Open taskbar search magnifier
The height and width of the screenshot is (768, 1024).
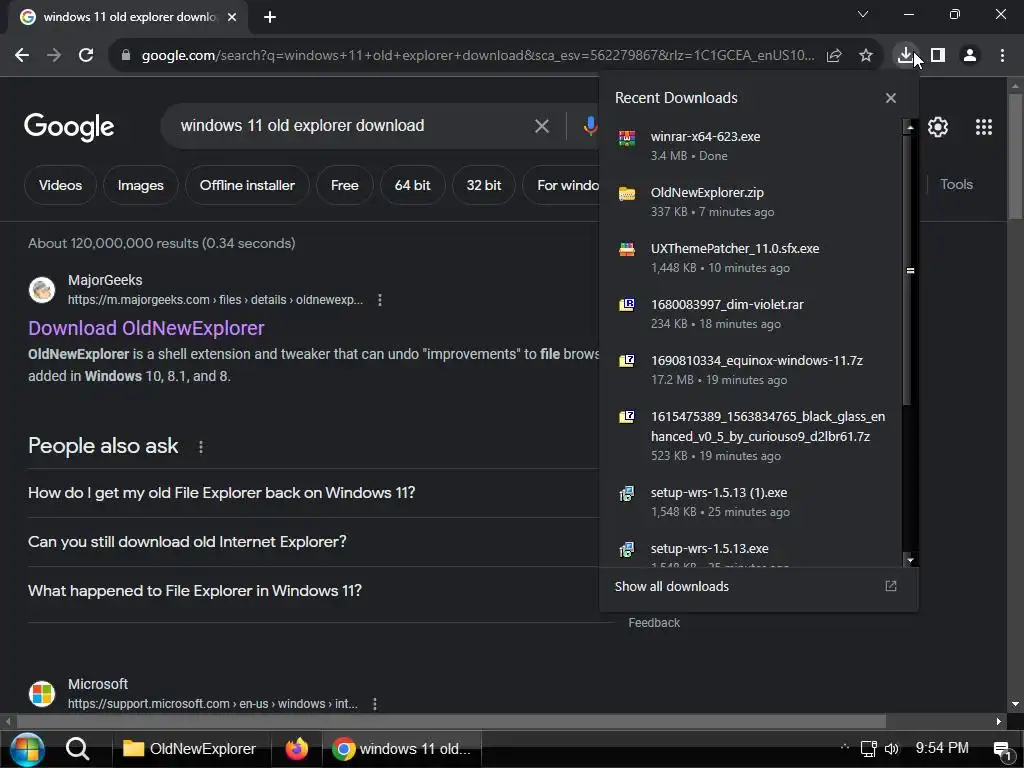click(x=78, y=749)
